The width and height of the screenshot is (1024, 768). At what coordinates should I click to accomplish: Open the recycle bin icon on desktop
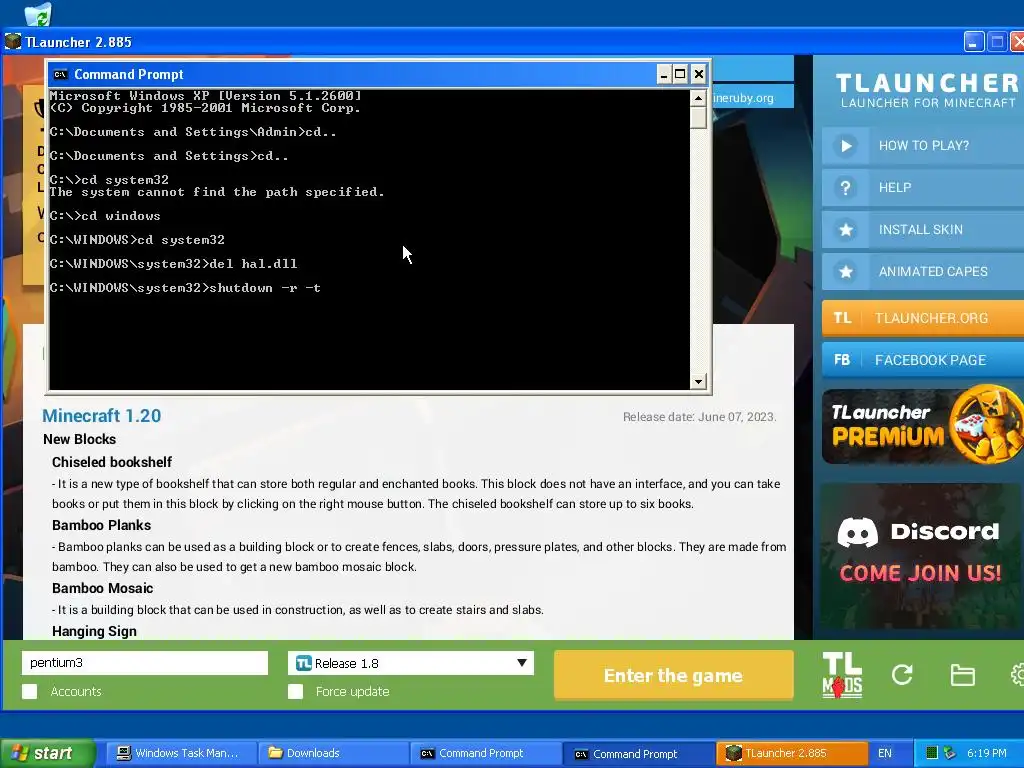coord(38,13)
